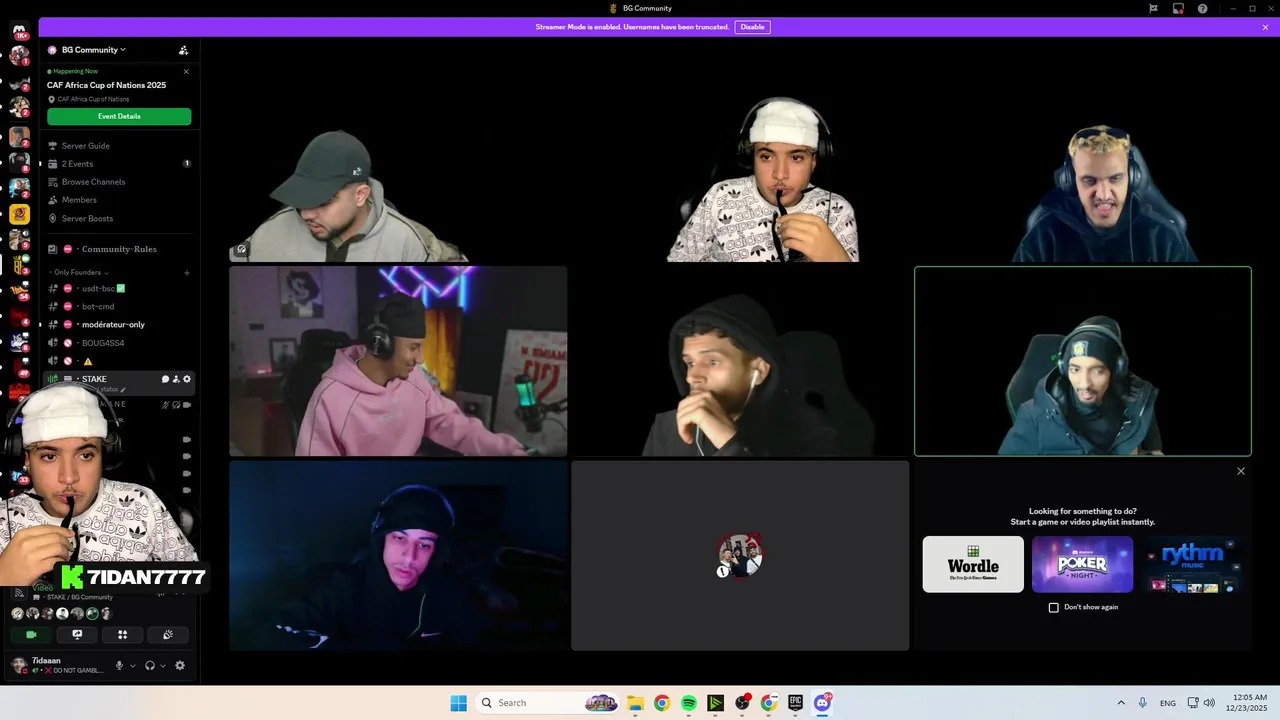Open the taskbar volume icon
Screen dimensions: 1280x720
pos(1209,703)
